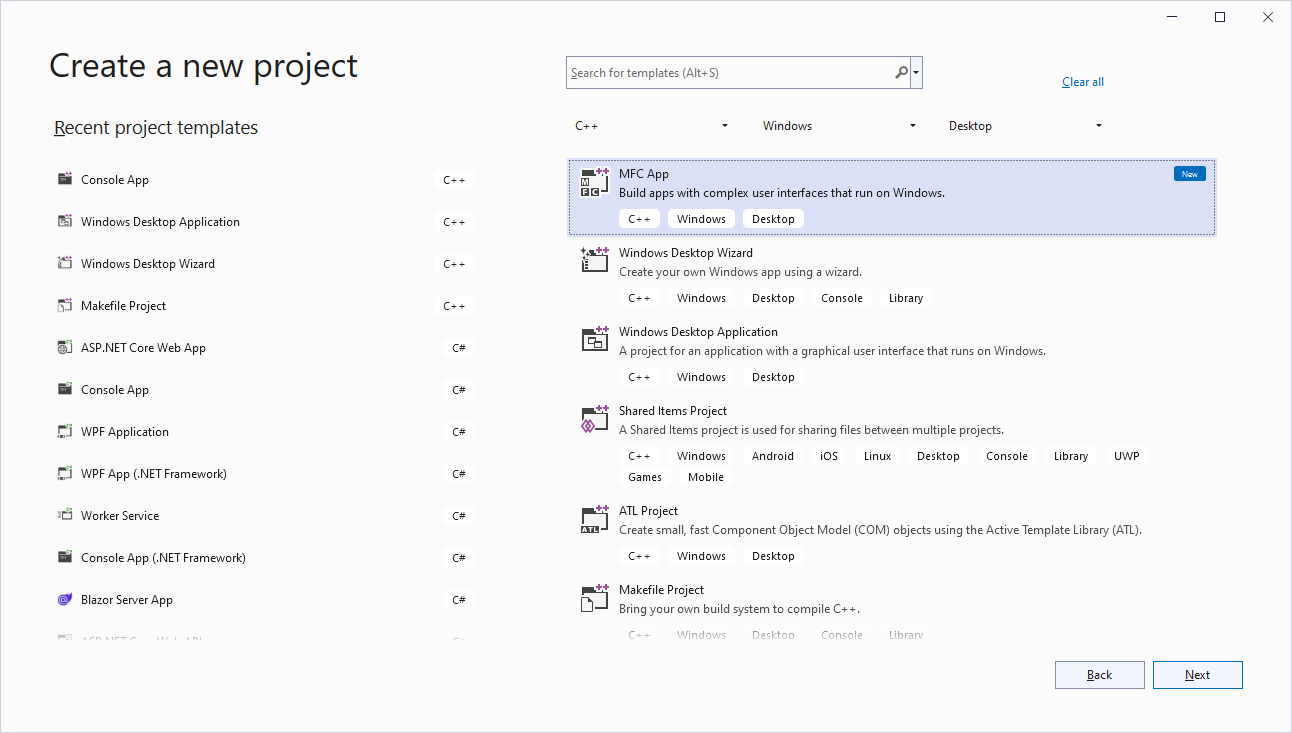The image size is (1292, 733).
Task: Click the MFC App description text
Action: pyautogui.click(x=782, y=193)
